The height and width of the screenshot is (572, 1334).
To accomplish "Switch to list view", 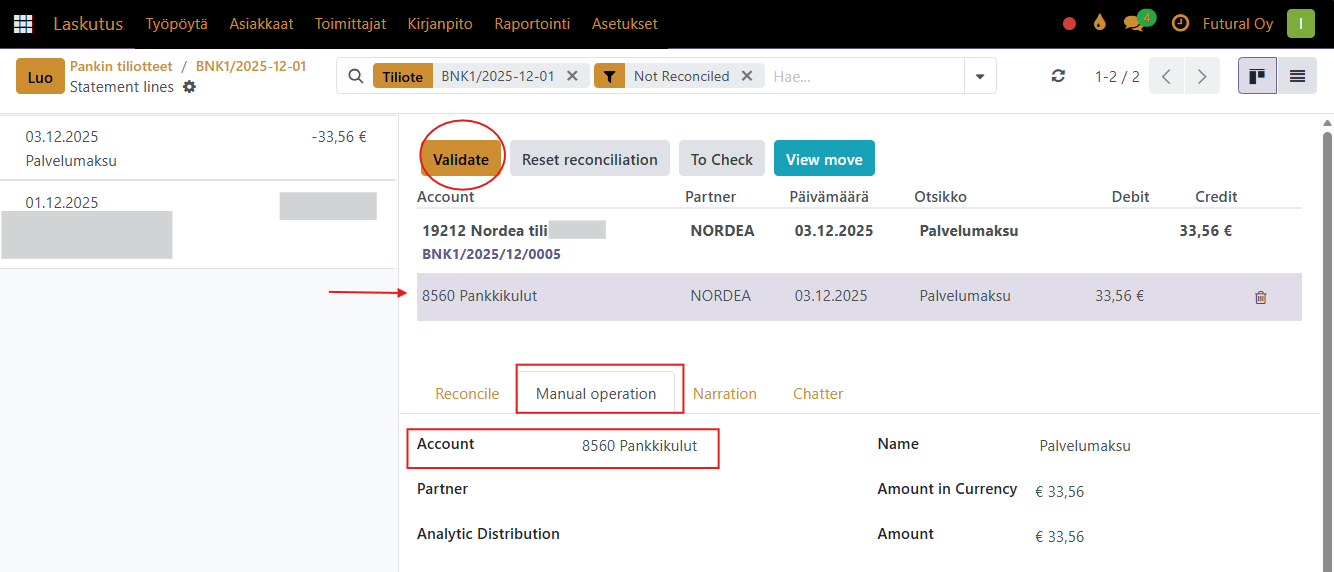I will point(1297,76).
